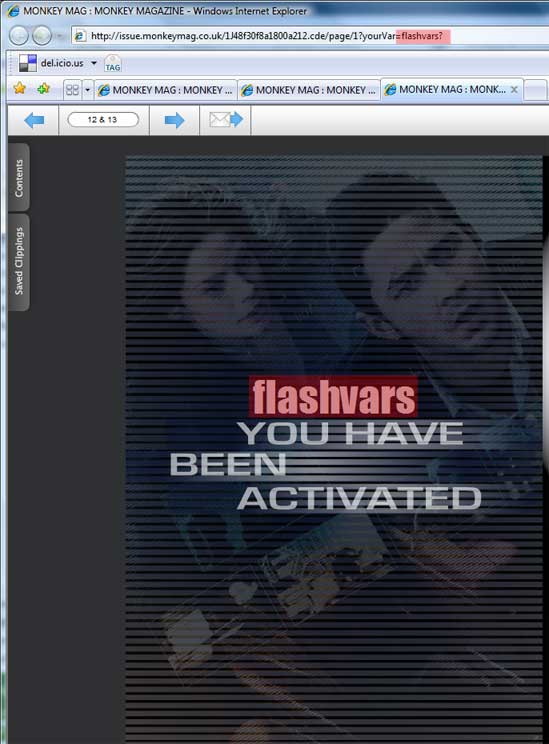This screenshot has width=549, height=744.
Task: Open the Saved Clippings side panel
Action: [19, 261]
